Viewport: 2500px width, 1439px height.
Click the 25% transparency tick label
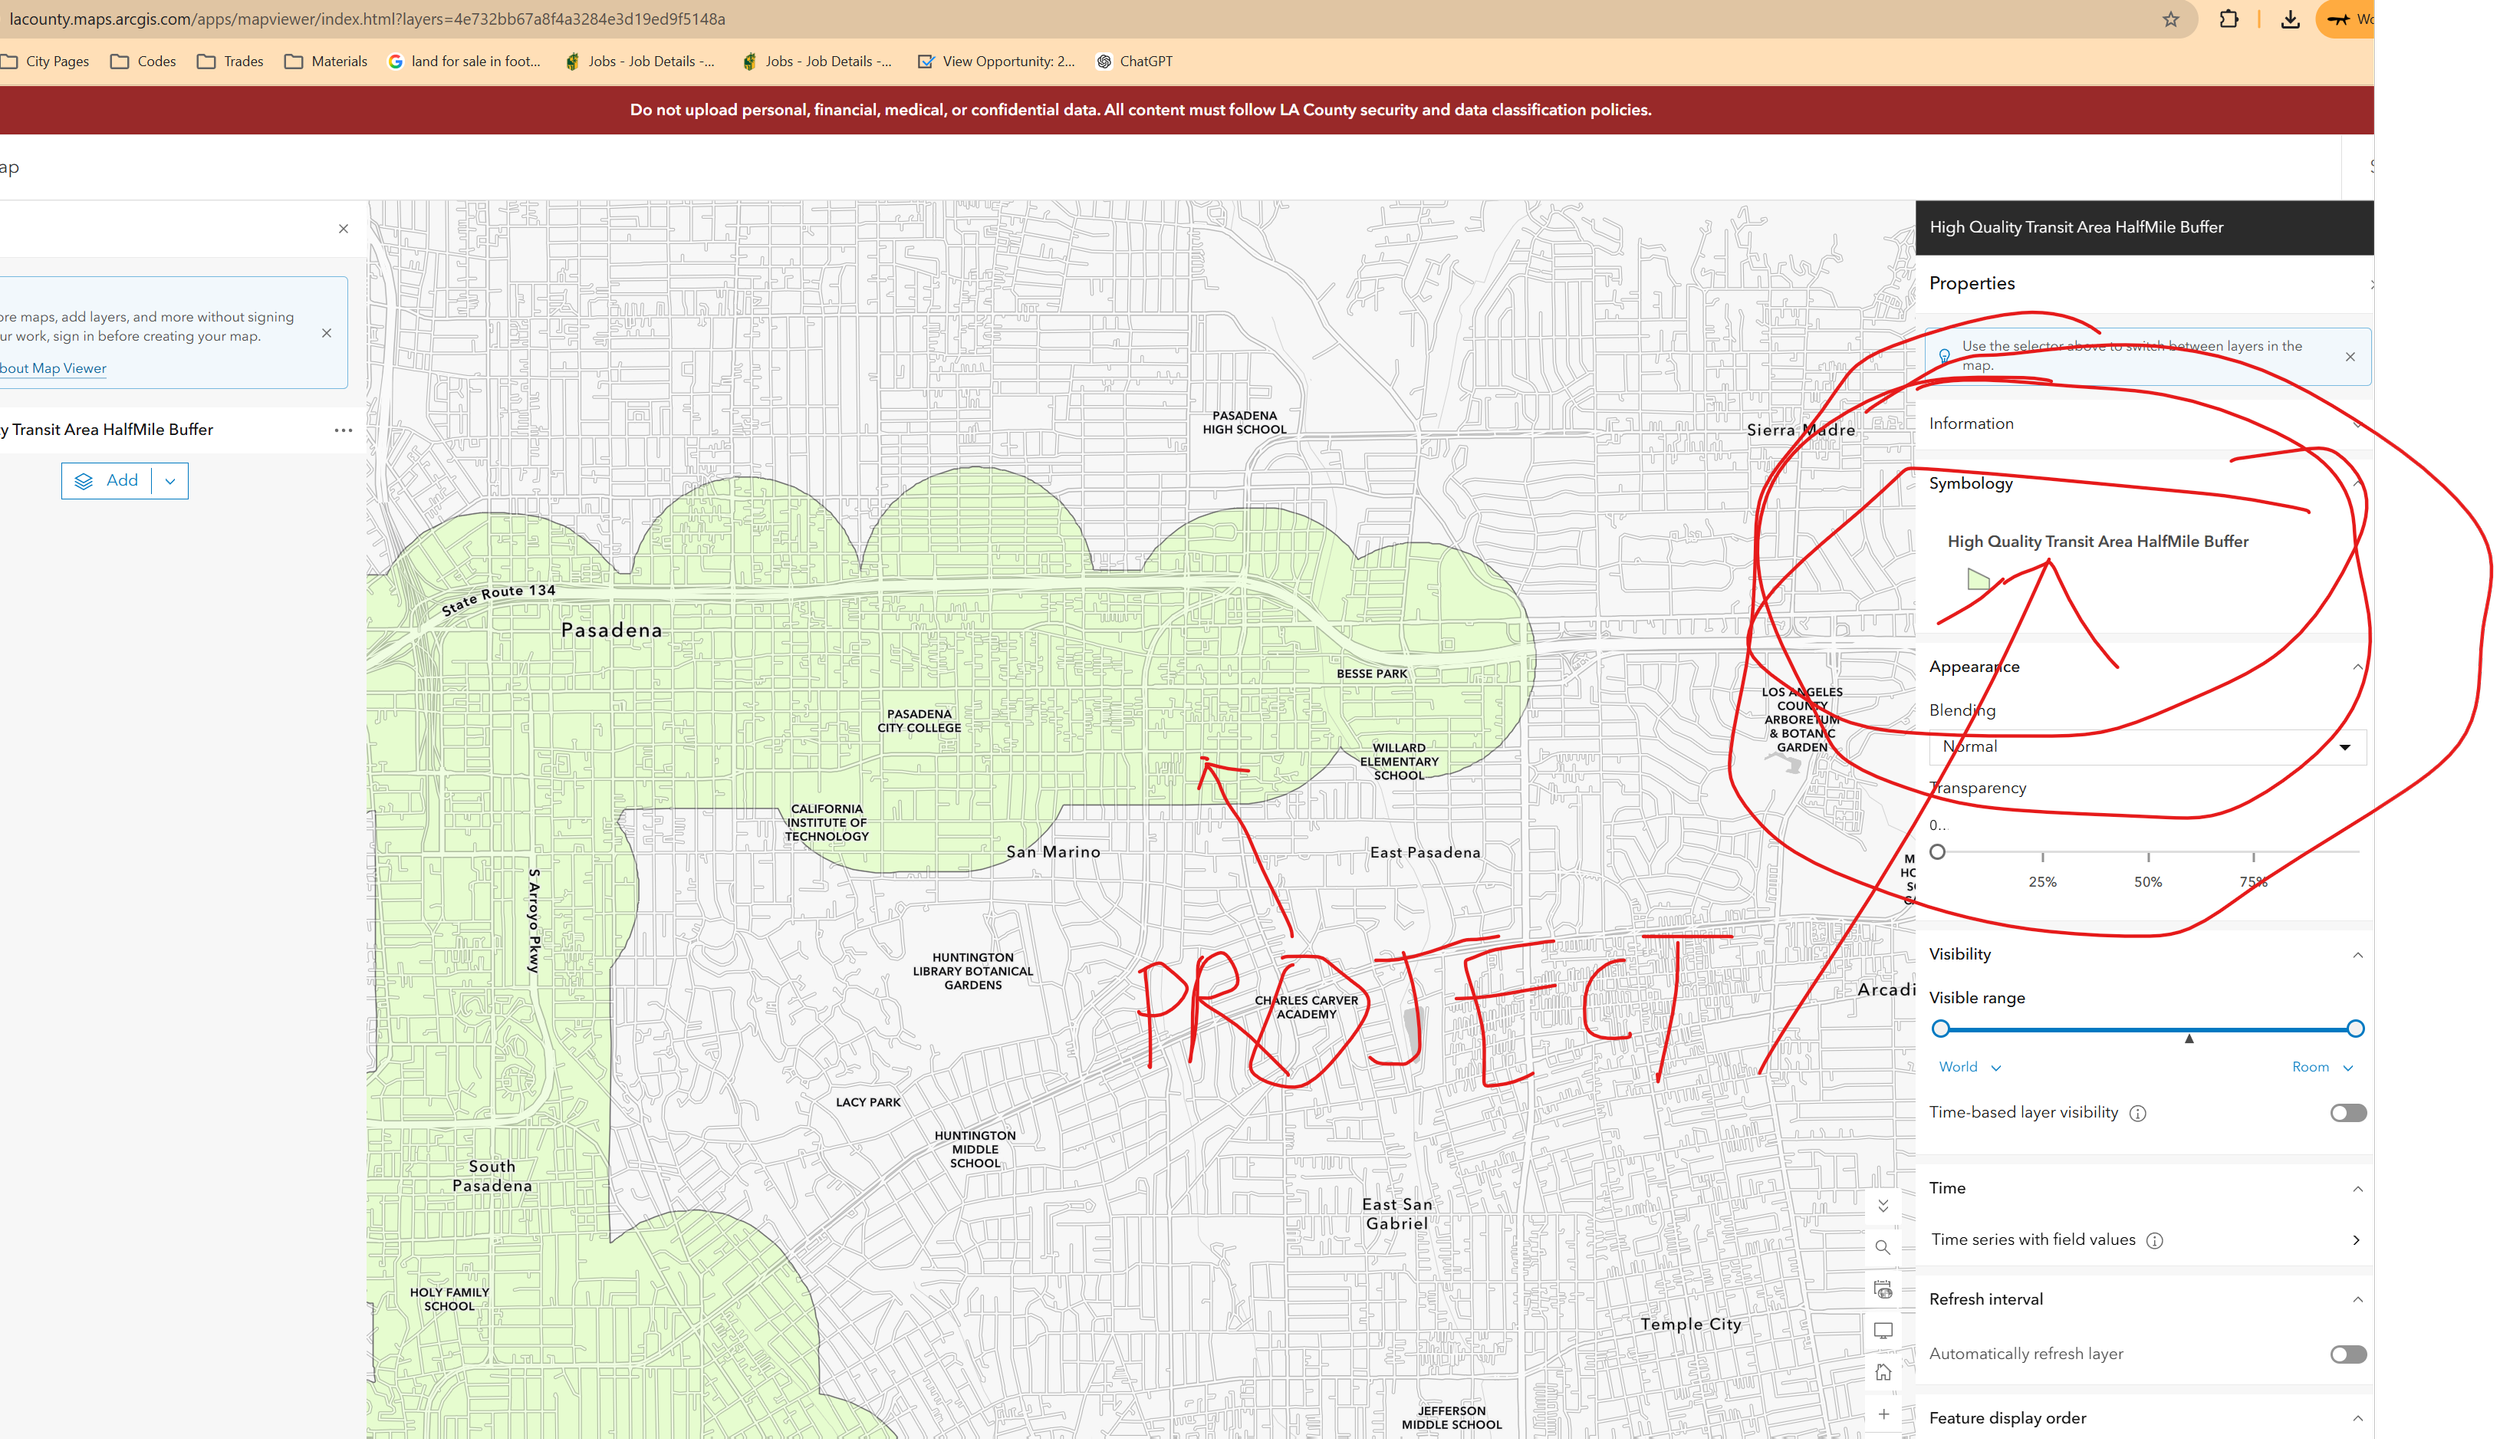[2041, 882]
